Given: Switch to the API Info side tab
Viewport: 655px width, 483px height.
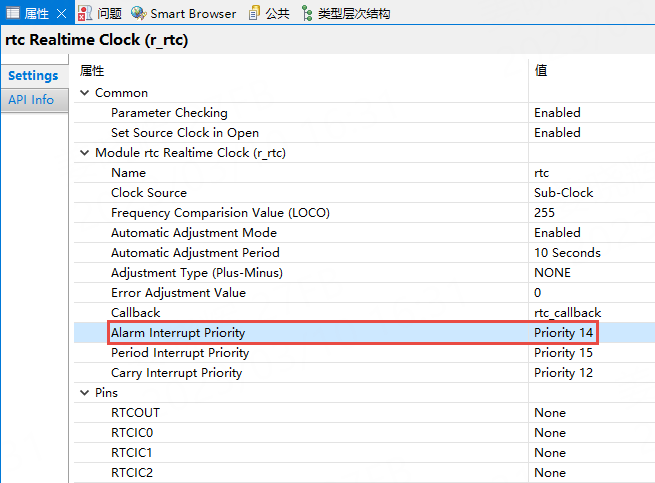Looking at the screenshot, I should click(33, 100).
